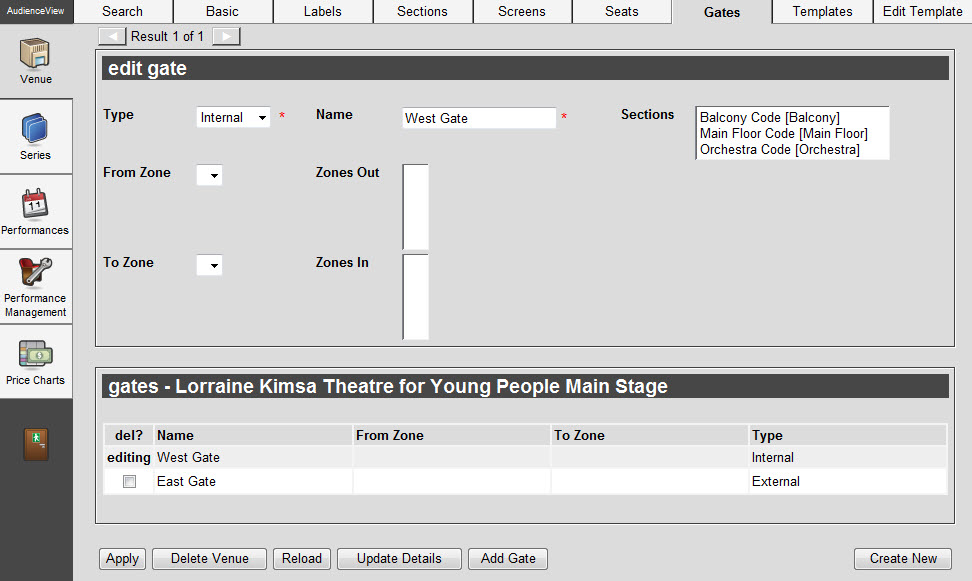
Task: Click the Type column header
Action: [x=847, y=435]
